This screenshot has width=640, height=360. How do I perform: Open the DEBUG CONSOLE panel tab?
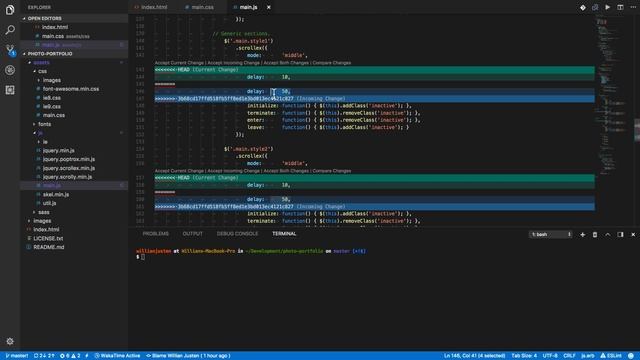pos(237,234)
